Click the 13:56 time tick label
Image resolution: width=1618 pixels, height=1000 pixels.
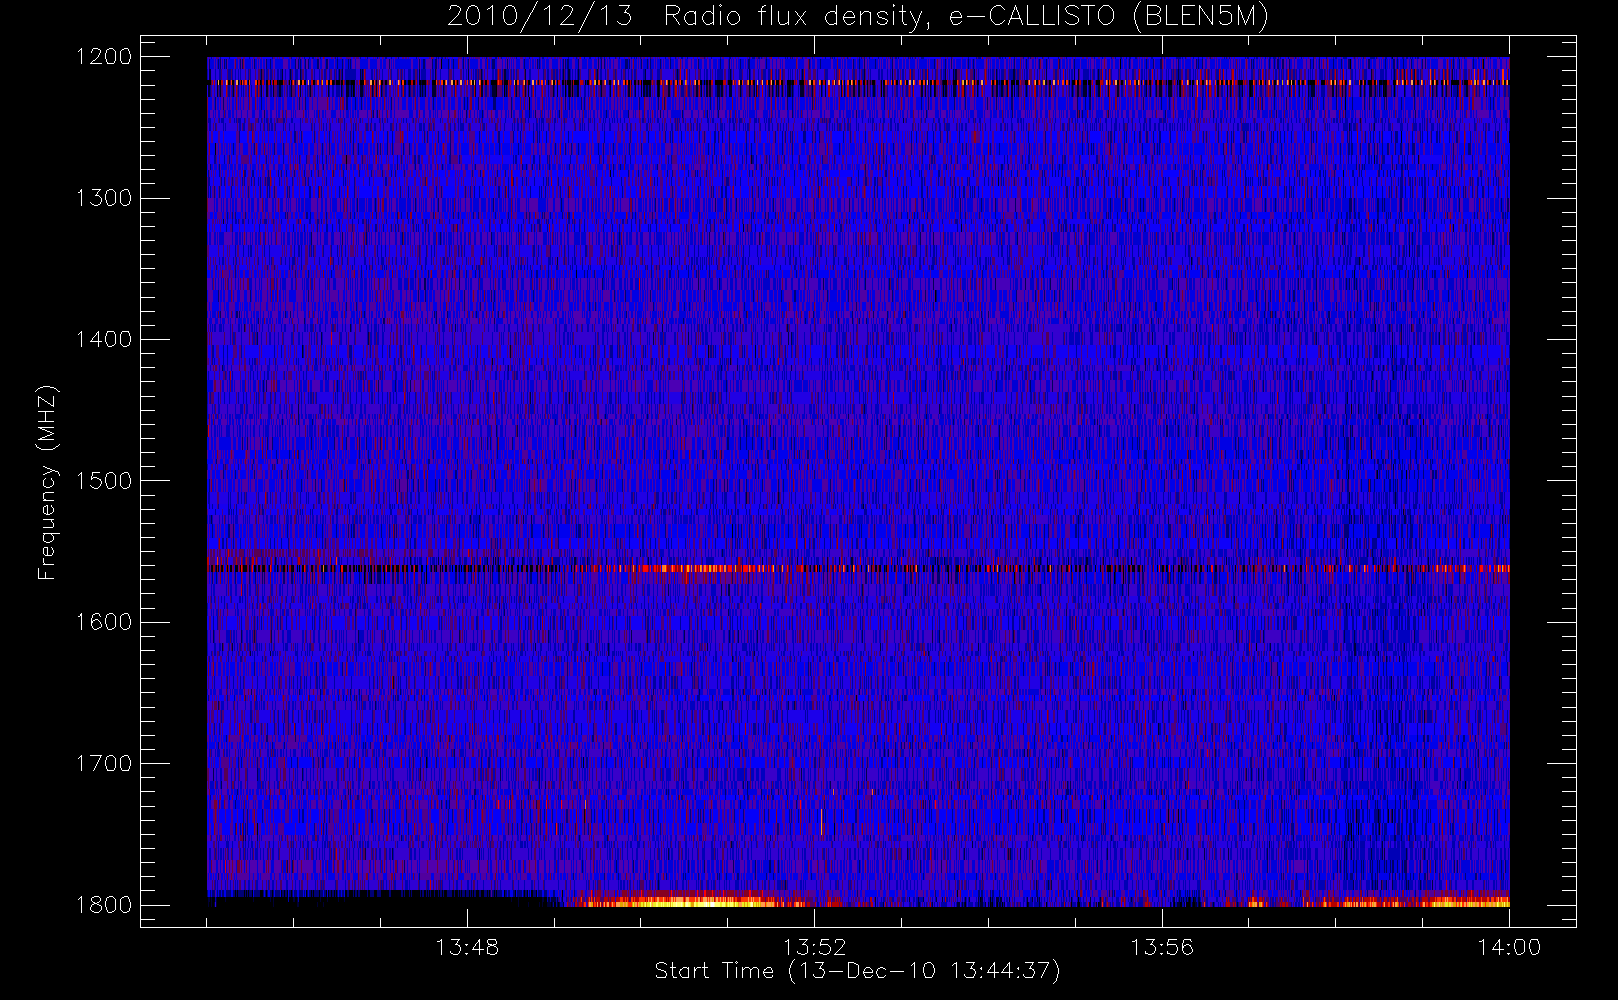pyautogui.click(x=1162, y=947)
